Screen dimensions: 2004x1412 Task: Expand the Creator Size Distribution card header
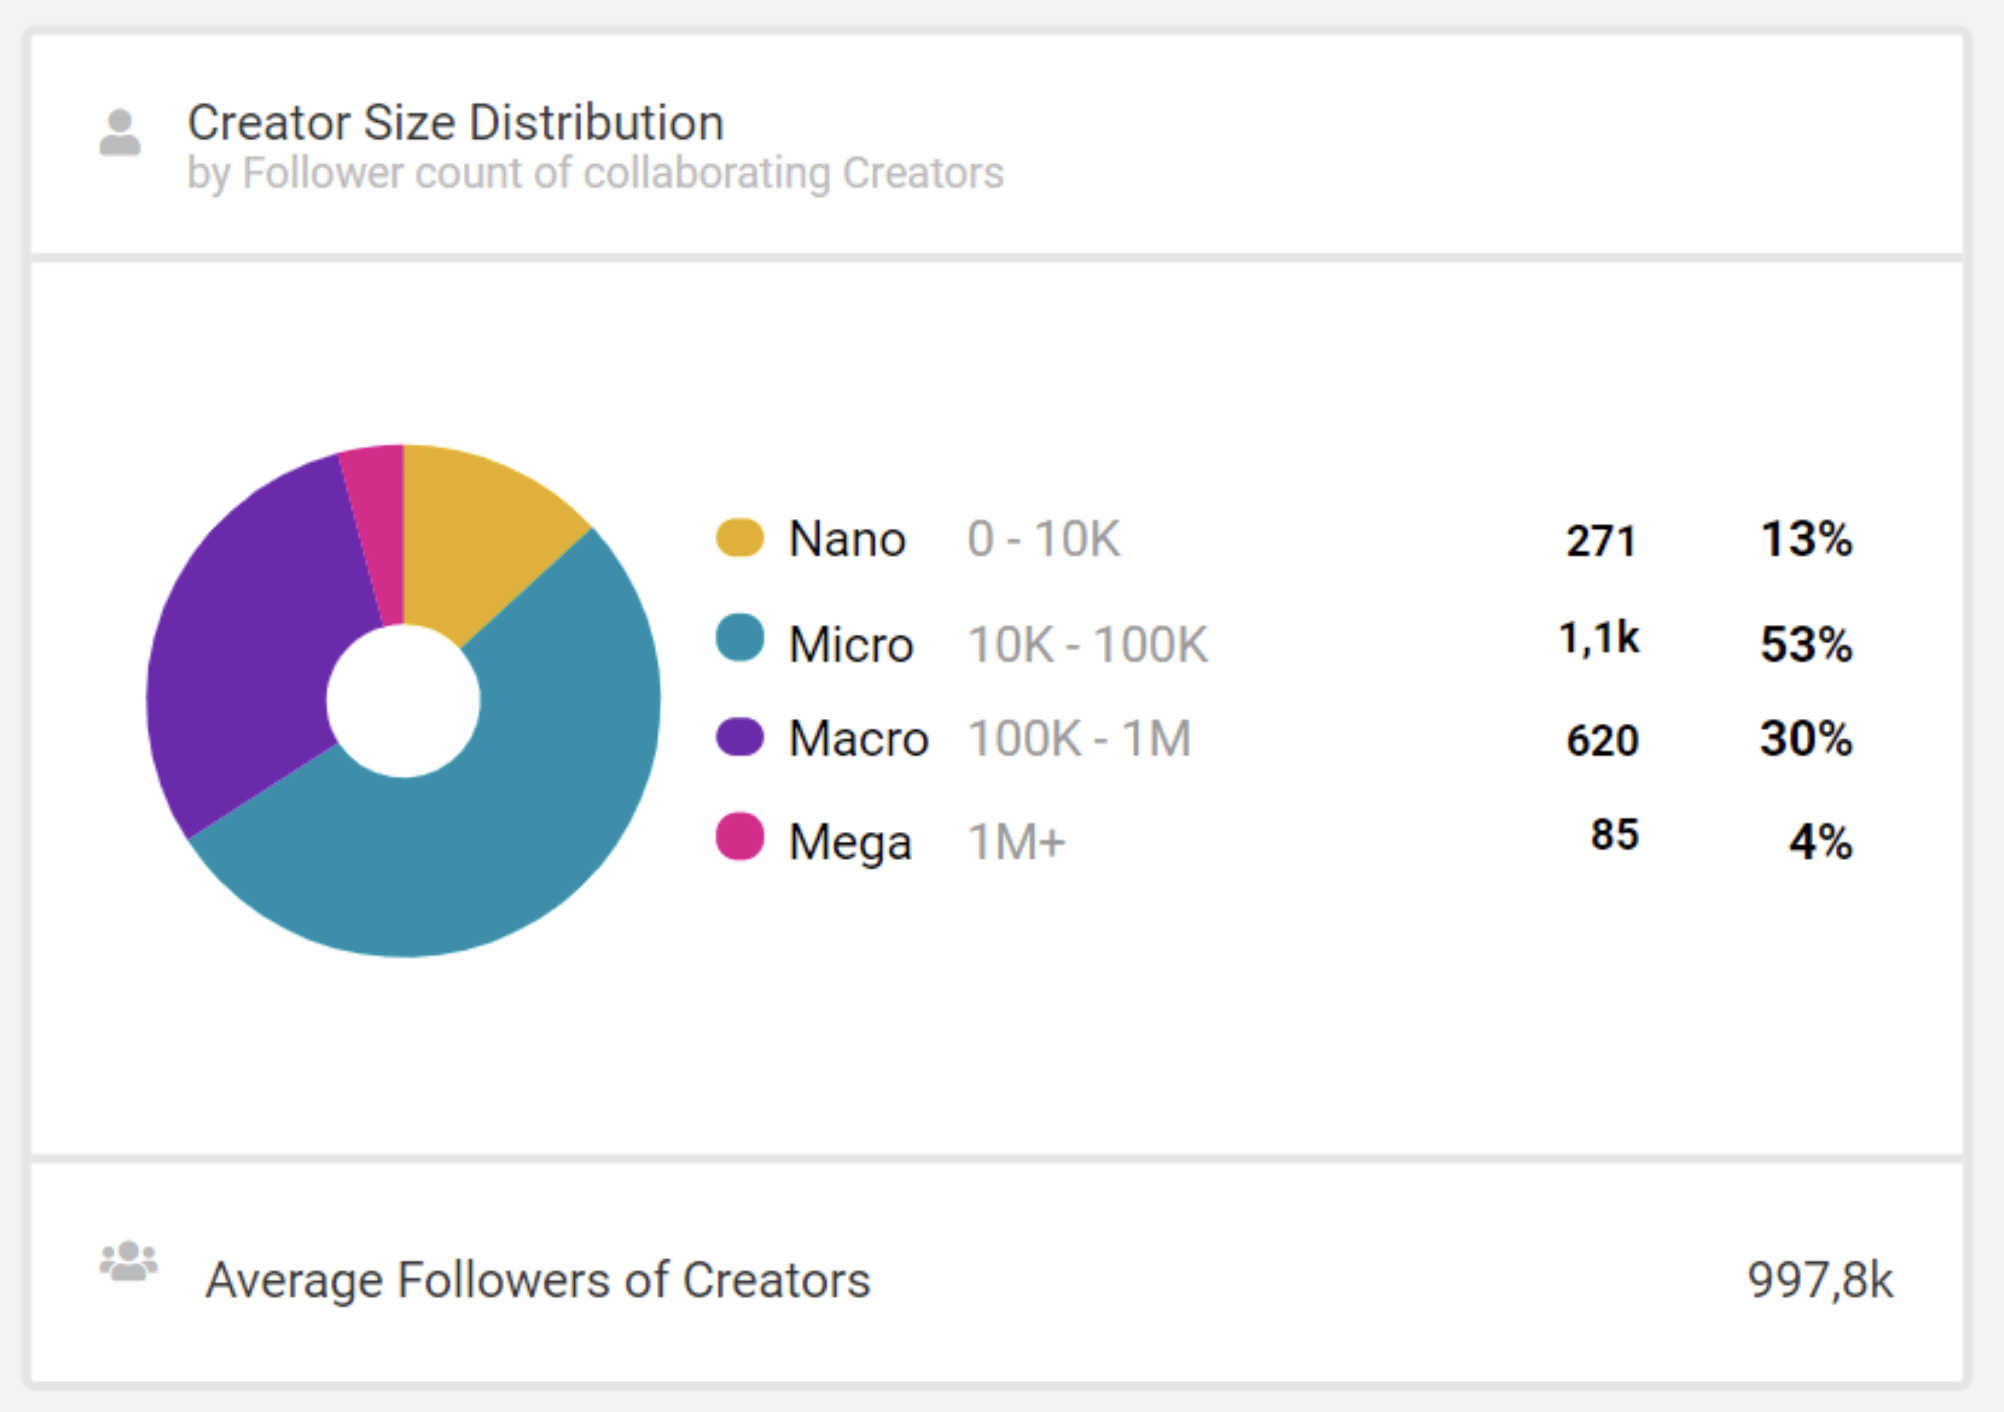[456, 122]
